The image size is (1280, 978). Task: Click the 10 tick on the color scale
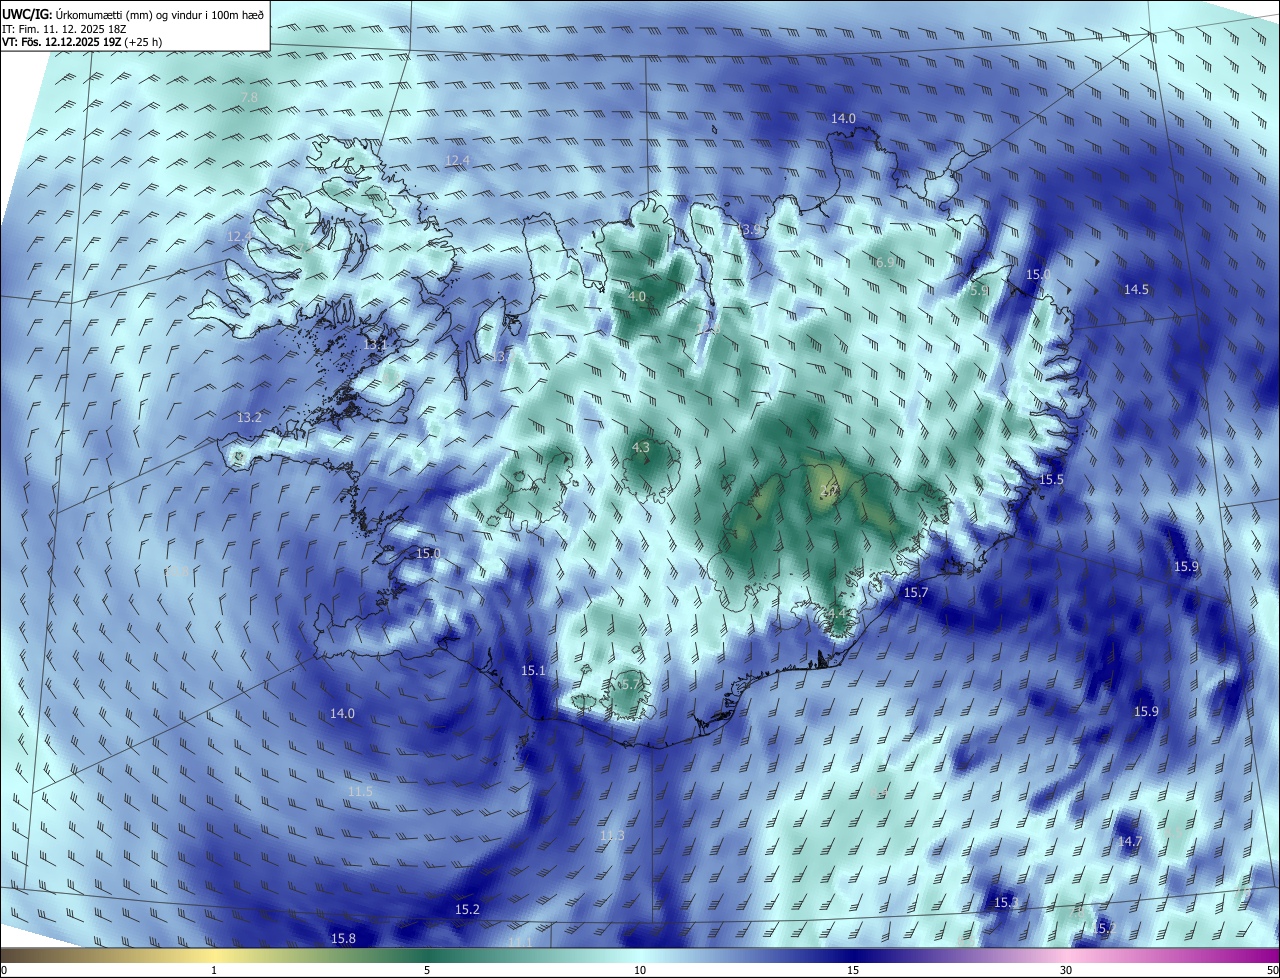tap(640, 970)
